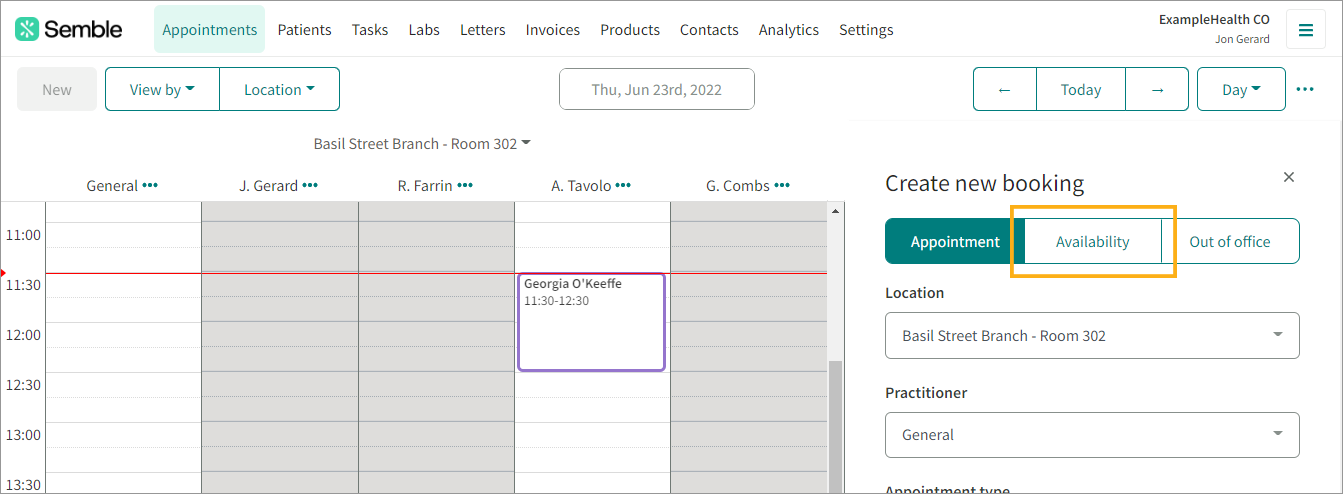
Task: Click the Semble logo icon
Action: [27, 29]
